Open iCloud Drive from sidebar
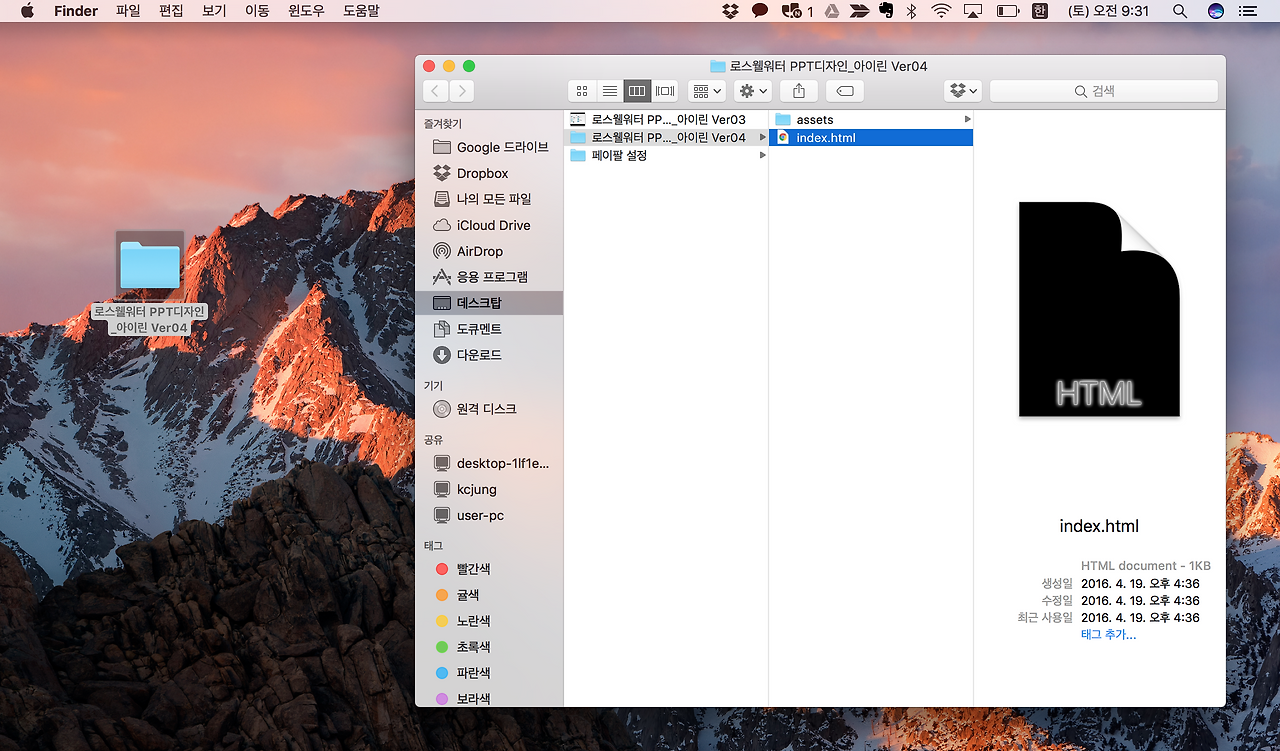This screenshot has height=751, width=1280. pyautogui.click(x=493, y=225)
